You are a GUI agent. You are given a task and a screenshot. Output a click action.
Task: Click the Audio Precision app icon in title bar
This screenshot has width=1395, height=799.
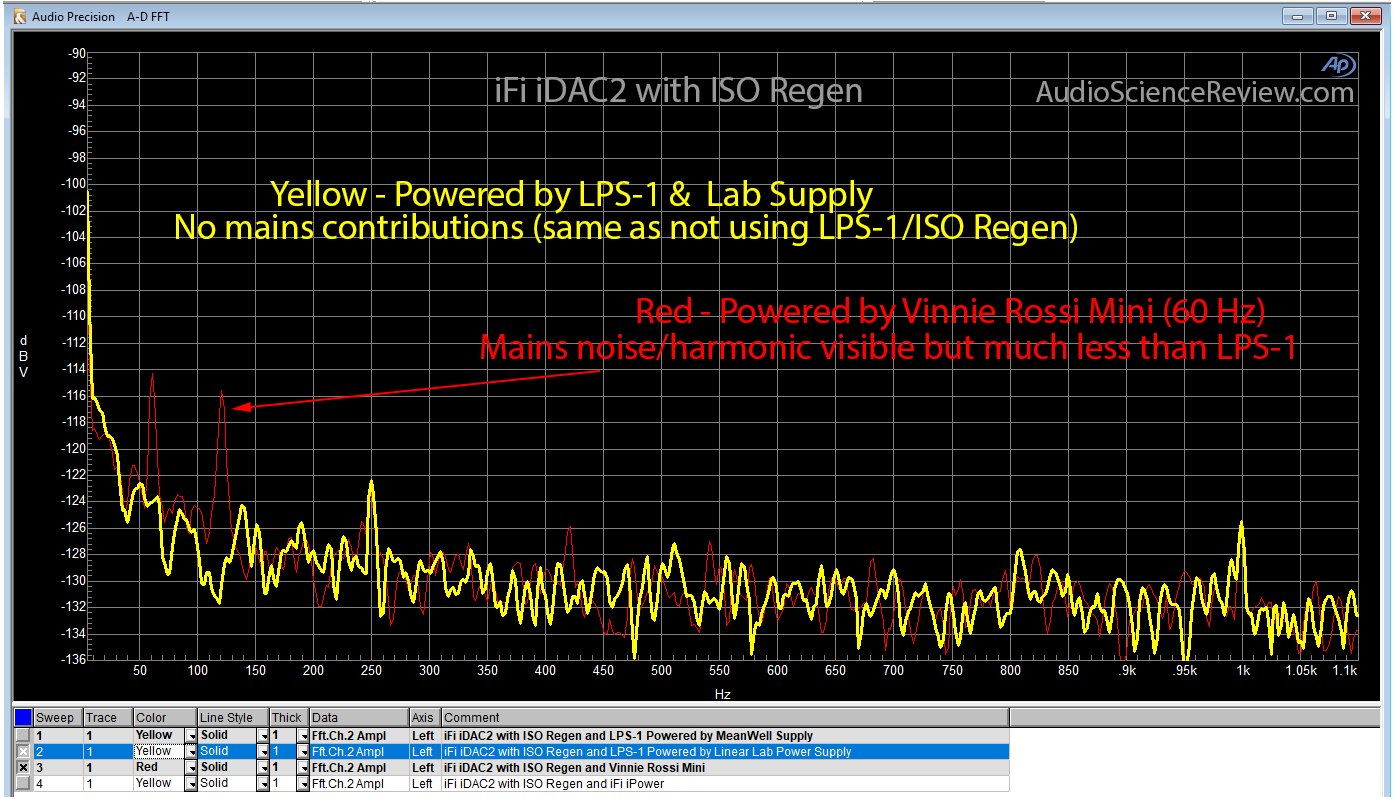click(x=19, y=16)
